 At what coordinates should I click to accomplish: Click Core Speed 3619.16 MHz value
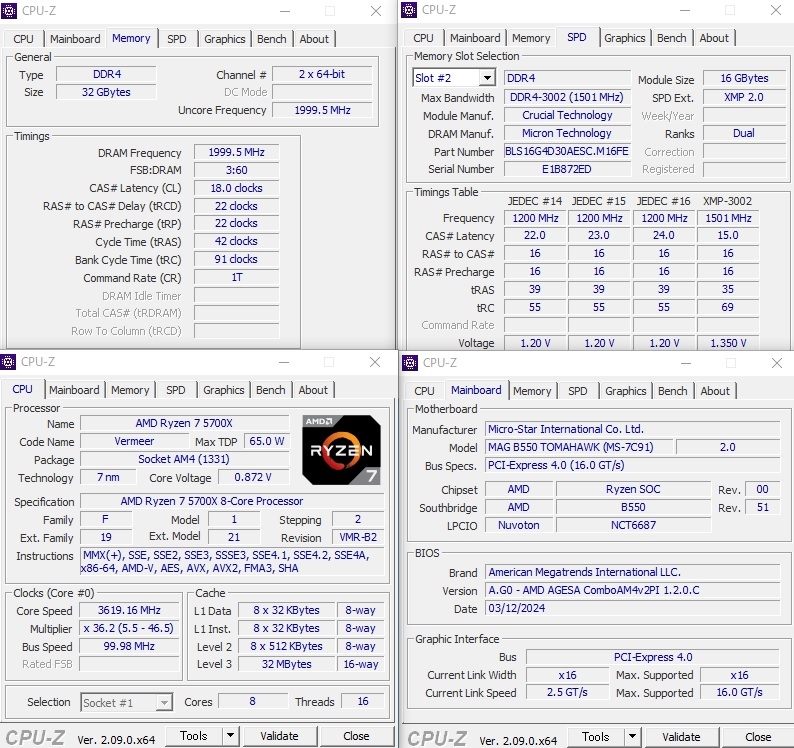click(x=129, y=610)
